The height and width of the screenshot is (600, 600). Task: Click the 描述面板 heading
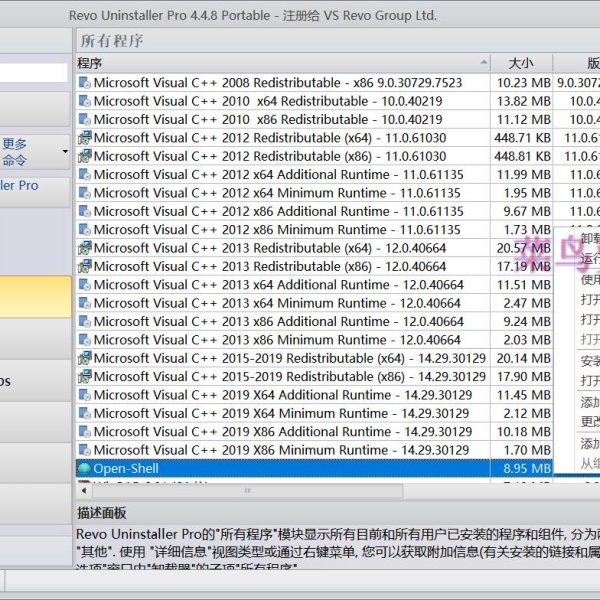point(102,513)
